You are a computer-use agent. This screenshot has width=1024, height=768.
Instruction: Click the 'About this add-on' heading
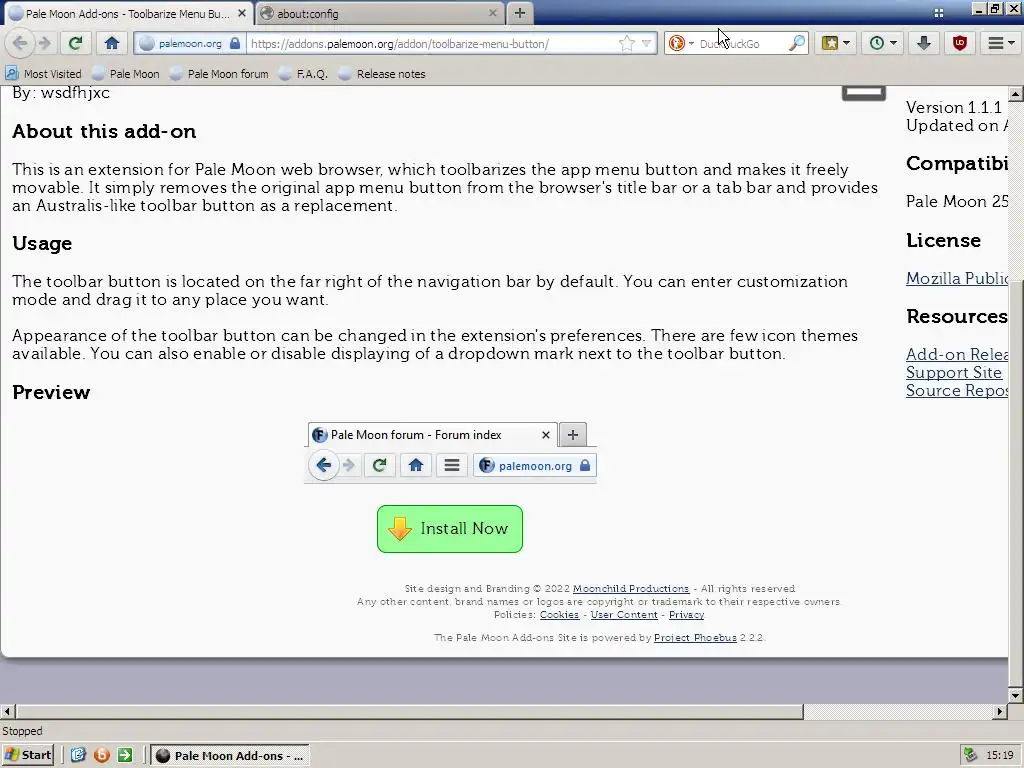click(x=104, y=131)
